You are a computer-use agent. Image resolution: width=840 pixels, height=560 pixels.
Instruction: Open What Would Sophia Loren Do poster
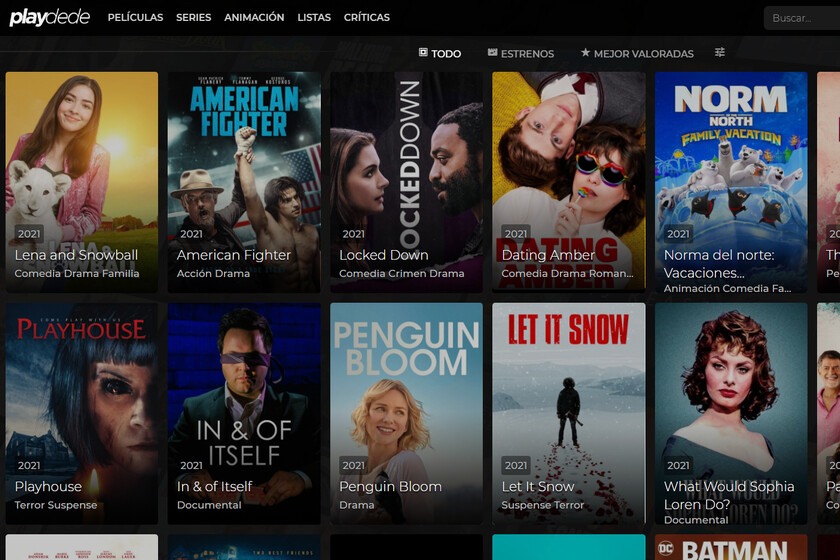click(x=731, y=413)
